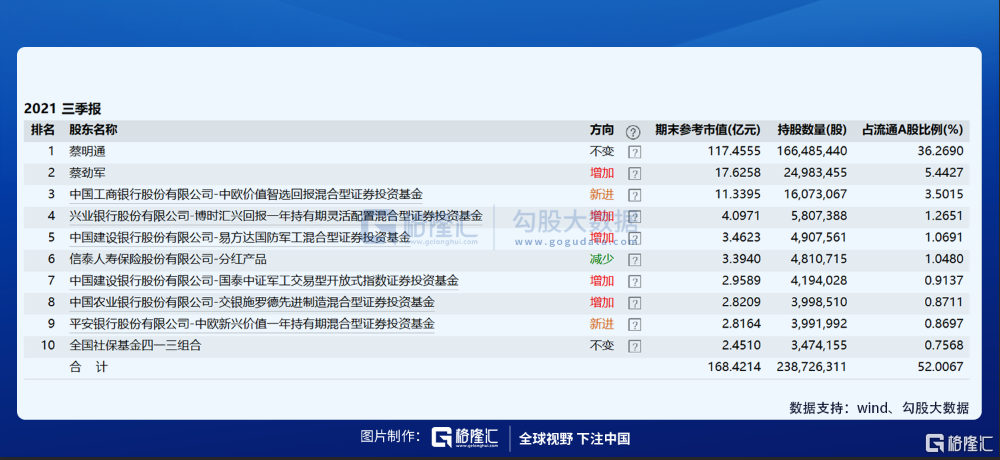Click share count 166,485,440

pyautogui.click(x=812, y=152)
